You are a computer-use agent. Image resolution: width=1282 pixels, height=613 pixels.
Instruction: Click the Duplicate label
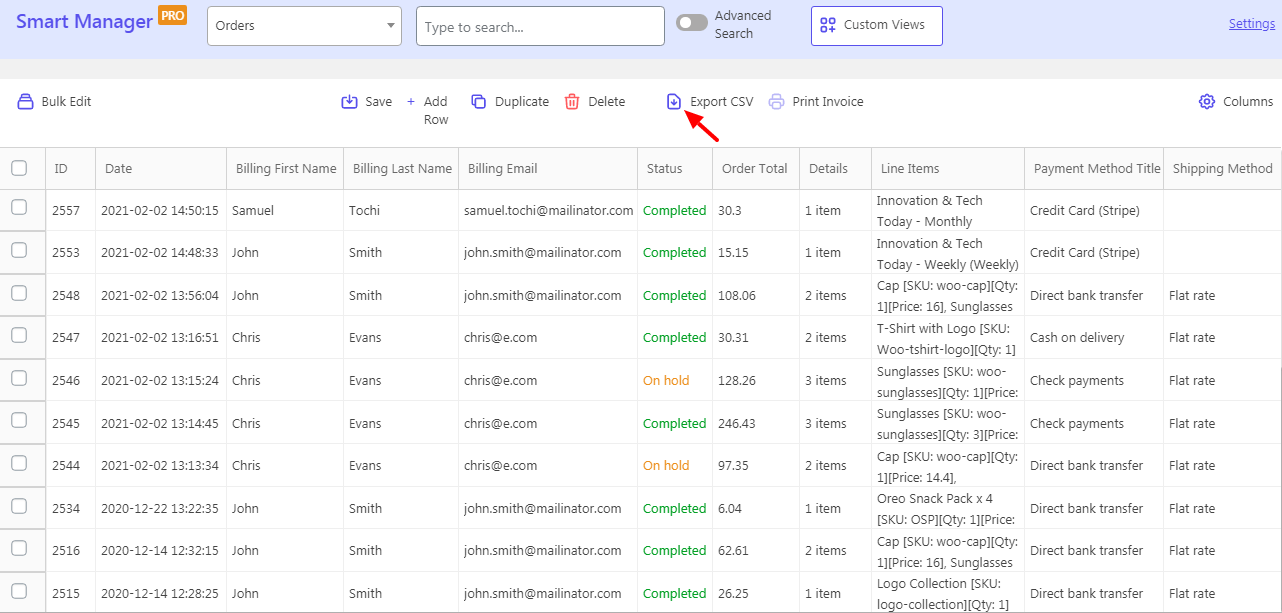(x=522, y=101)
